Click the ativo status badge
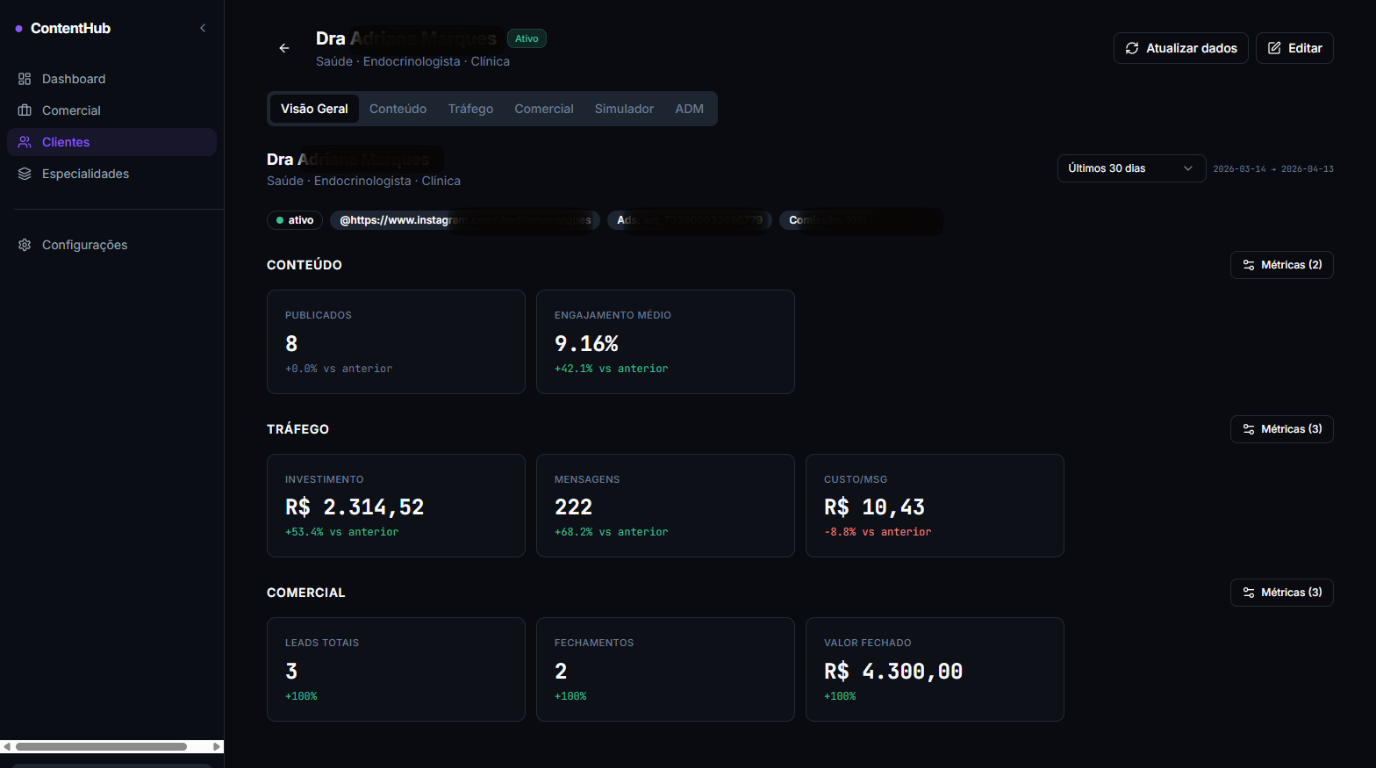 click(x=294, y=219)
